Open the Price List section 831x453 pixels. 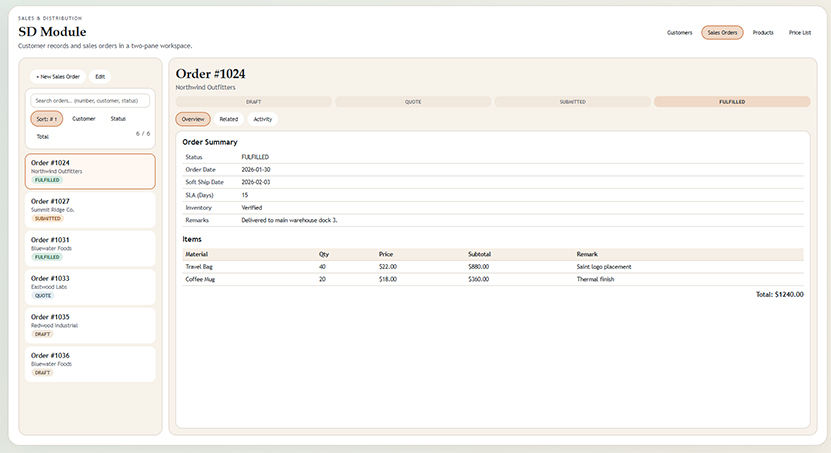click(800, 33)
